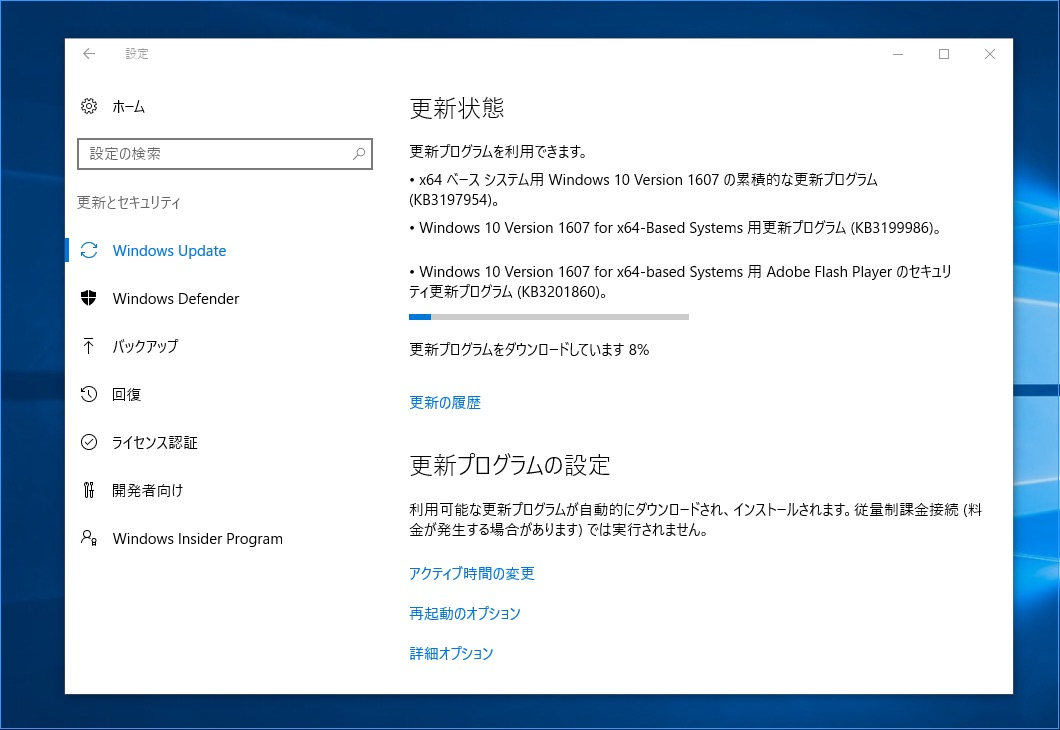Click アクティブ時間の変更 link

472,574
